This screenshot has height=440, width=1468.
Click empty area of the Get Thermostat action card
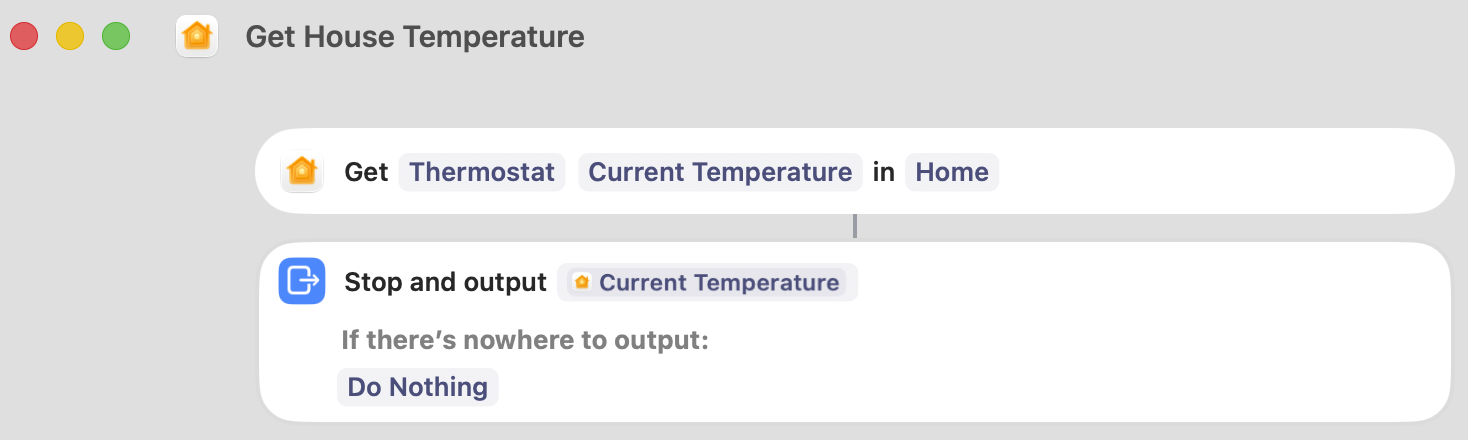(1200, 172)
